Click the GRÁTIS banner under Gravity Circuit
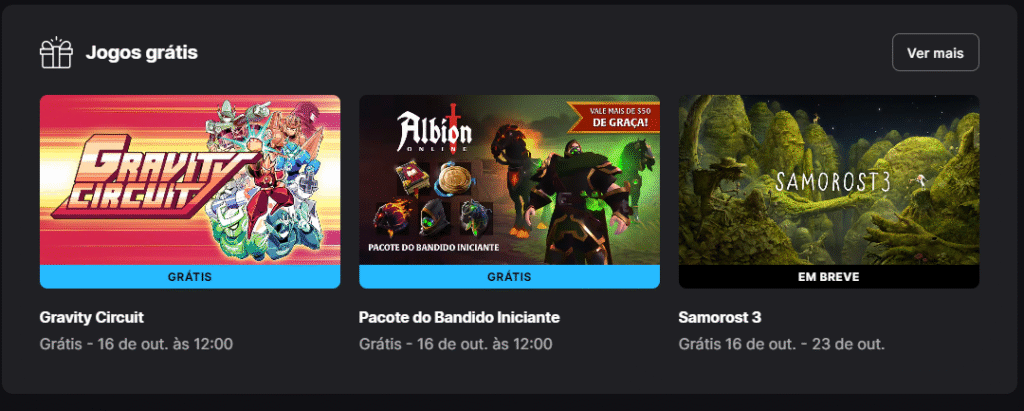1024x411 pixels. click(190, 276)
